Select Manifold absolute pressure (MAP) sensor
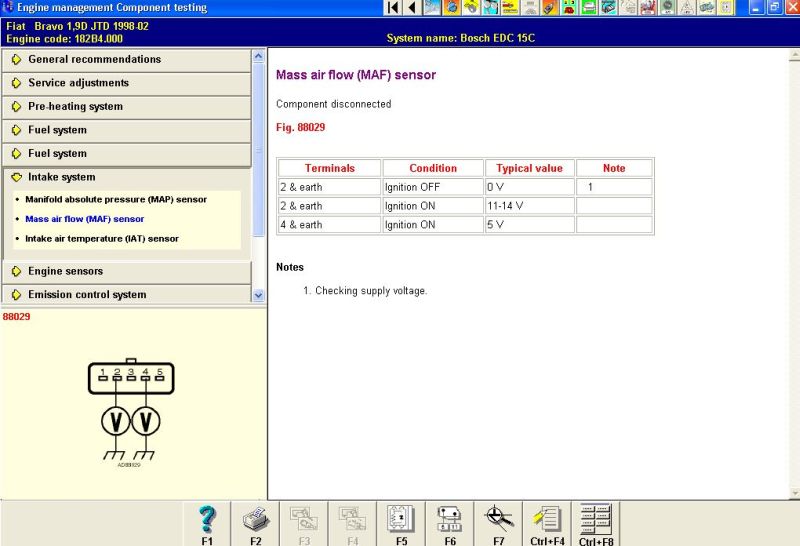Viewport: 800px width, 546px height. coord(115,199)
